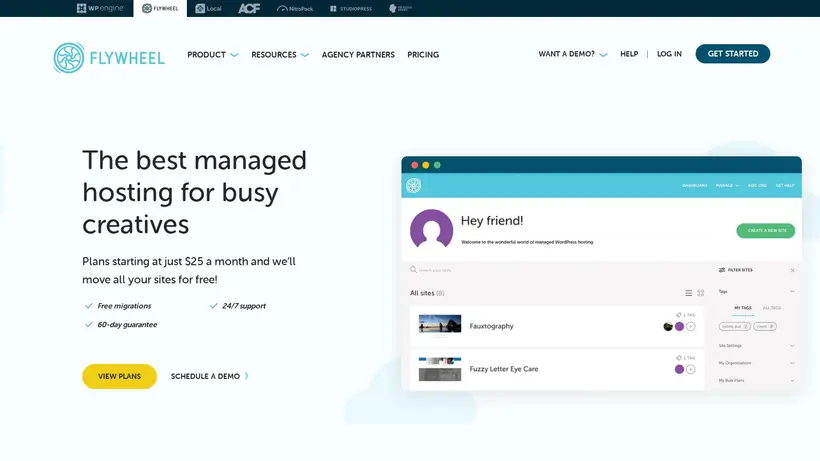Screen dimensions: 820x461
Task: Click the Fauxtography site name
Action: coord(492,326)
